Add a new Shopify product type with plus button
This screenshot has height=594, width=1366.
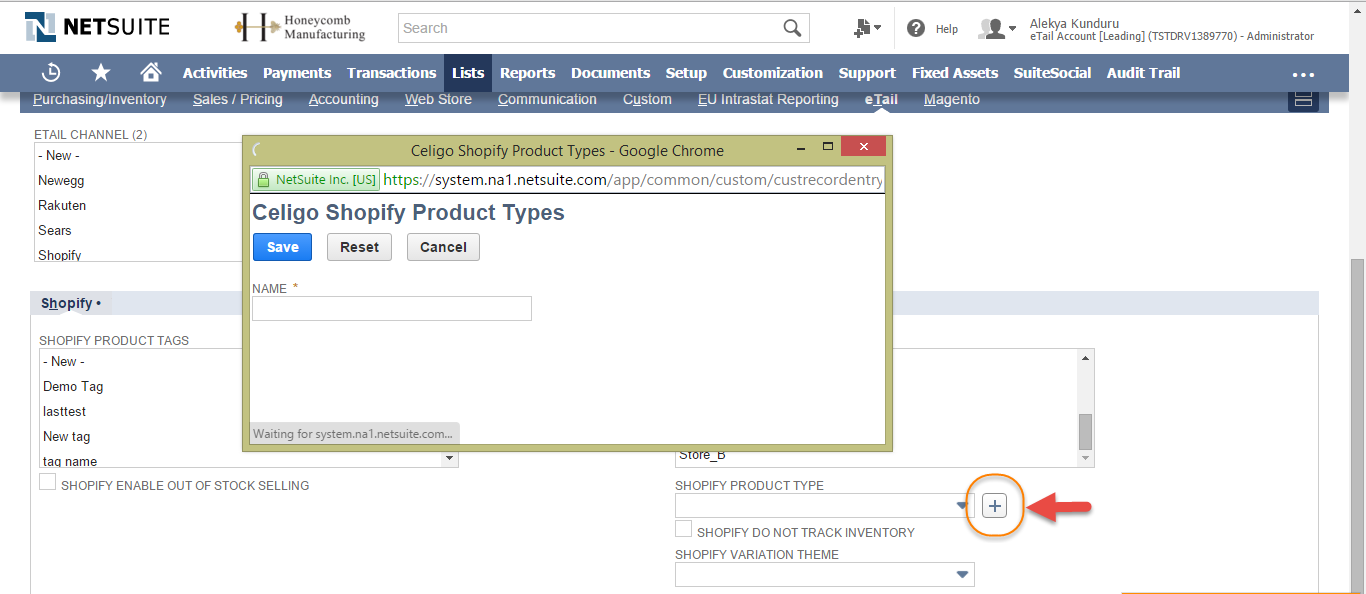coord(994,506)
